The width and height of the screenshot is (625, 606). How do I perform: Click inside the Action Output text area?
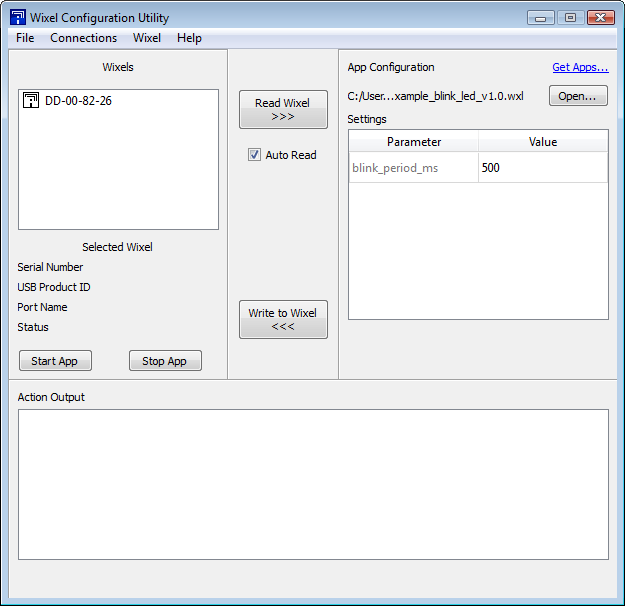click(313, 484)
